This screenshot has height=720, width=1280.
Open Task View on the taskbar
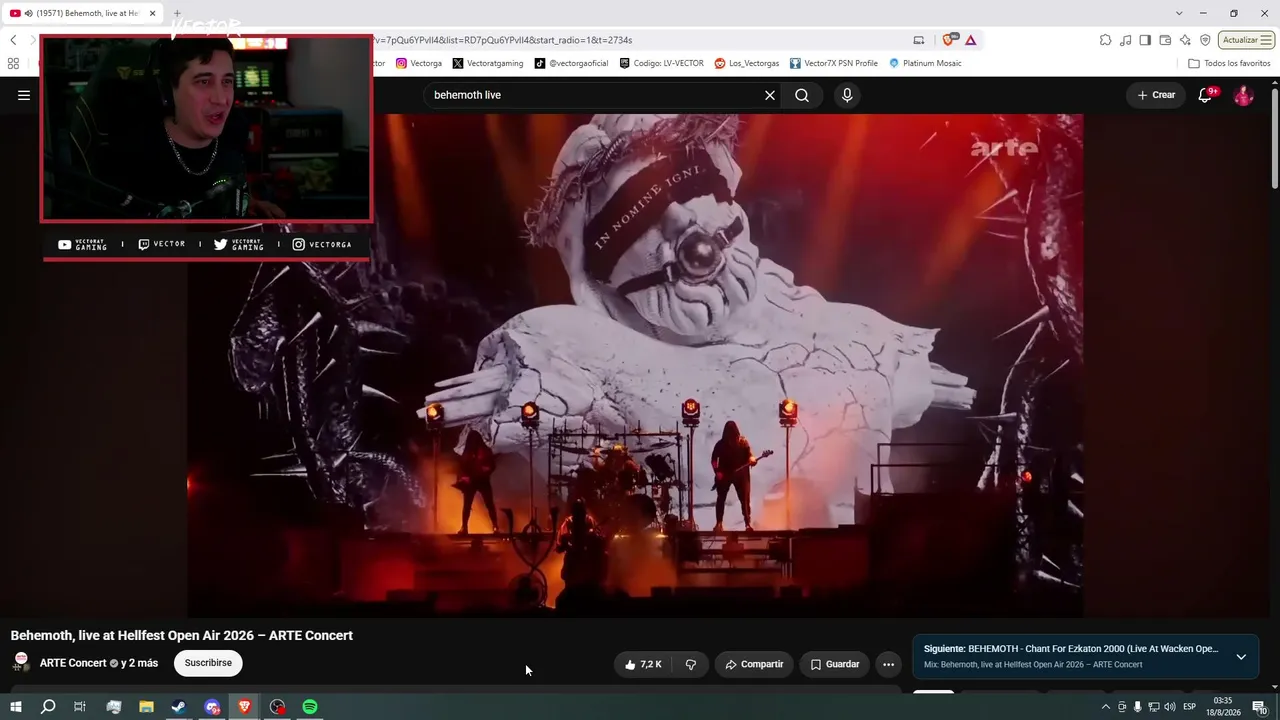click(80, 707)
